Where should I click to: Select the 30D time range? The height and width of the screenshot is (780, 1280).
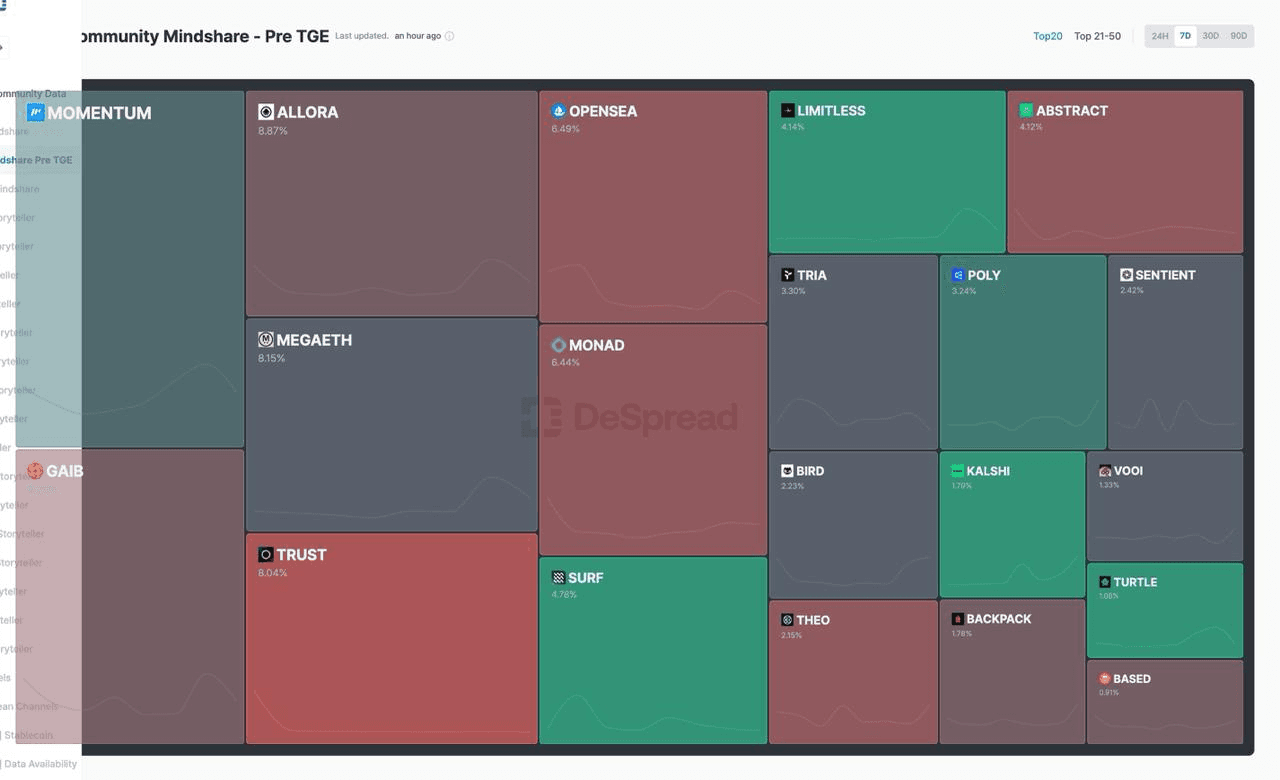click(x=1210, y=36)
